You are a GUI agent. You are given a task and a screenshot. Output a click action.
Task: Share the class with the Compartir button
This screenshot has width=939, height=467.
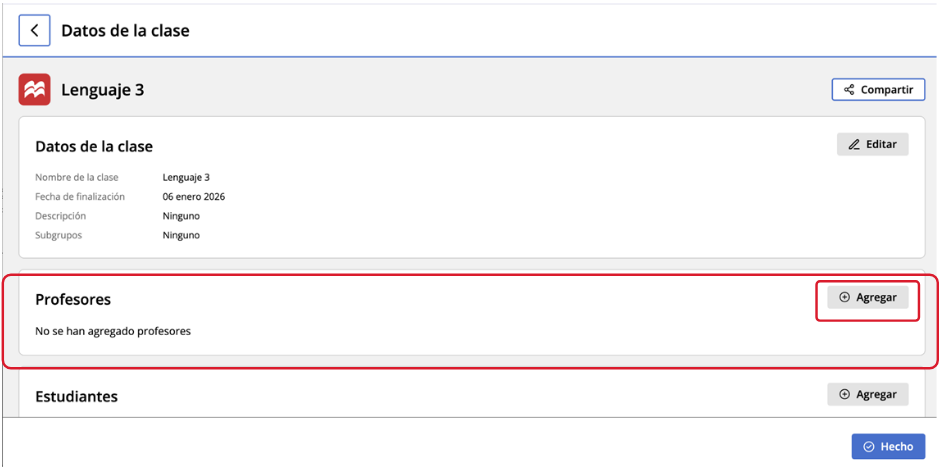click(x=878, y=90)
